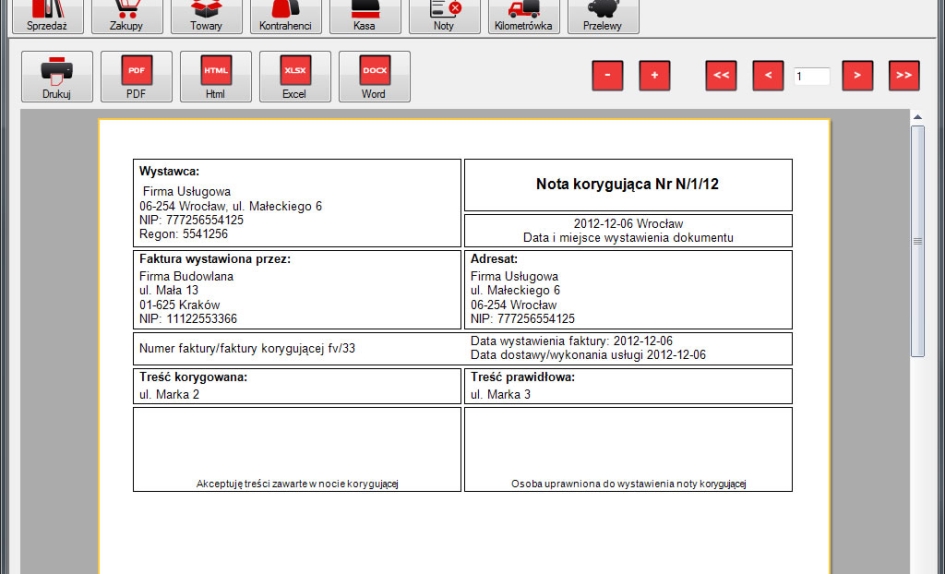Open the Sprzedaż module
Screen dimensions: 945x574
[x=47, y=15]
